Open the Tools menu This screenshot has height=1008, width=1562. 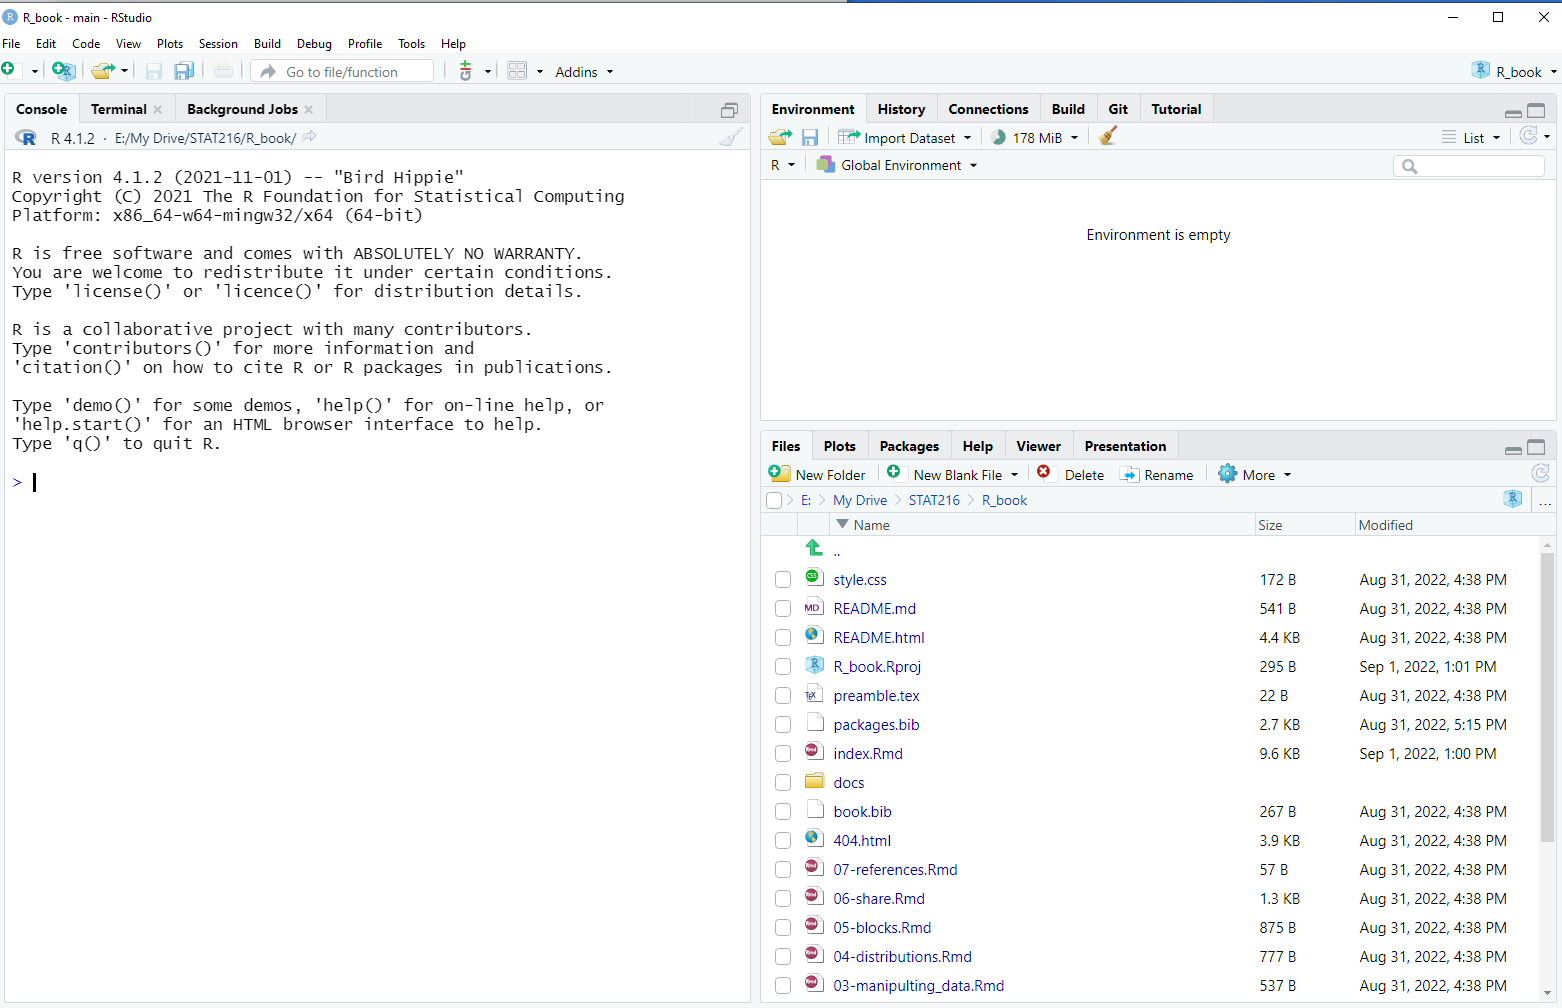click(x=411, y=44)
